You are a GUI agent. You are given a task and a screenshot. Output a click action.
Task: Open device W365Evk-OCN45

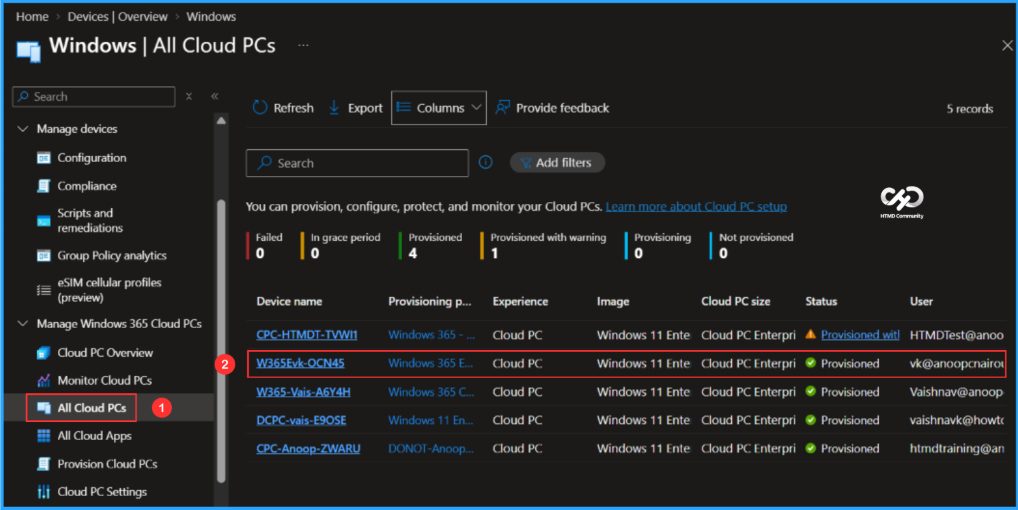[x=300, y=363]
